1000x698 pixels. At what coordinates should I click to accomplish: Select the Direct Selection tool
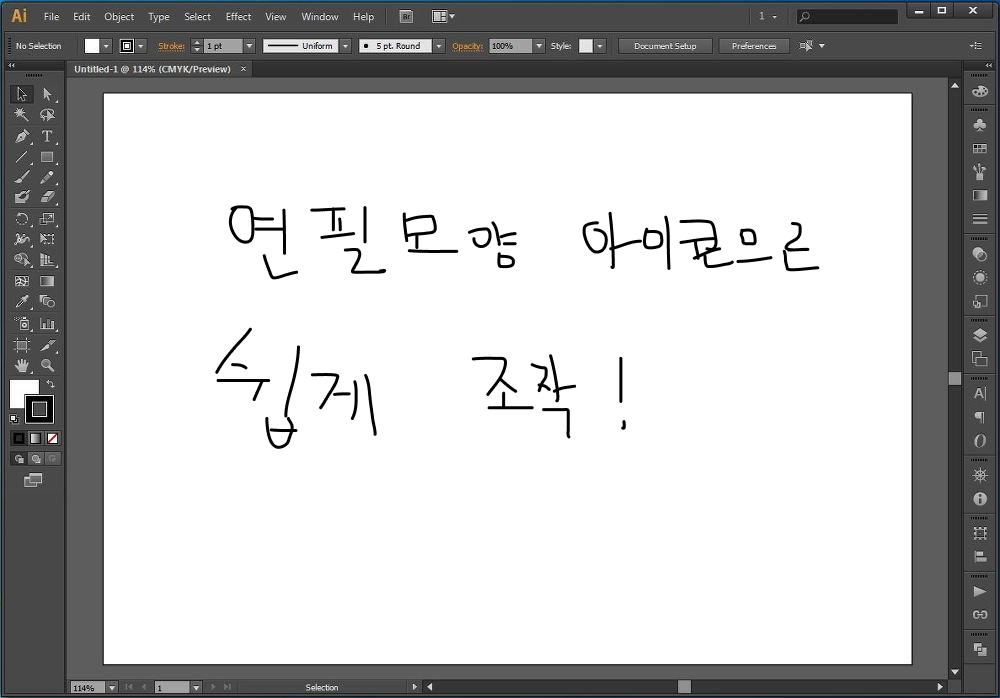(47, 94)
